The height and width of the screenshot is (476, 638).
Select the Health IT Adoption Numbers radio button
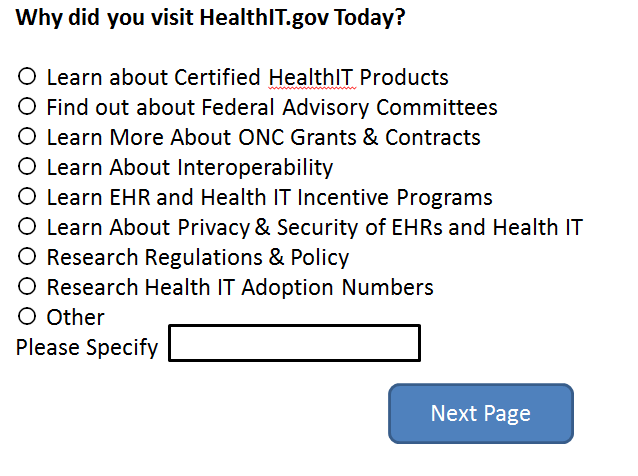tap(27, 286)
